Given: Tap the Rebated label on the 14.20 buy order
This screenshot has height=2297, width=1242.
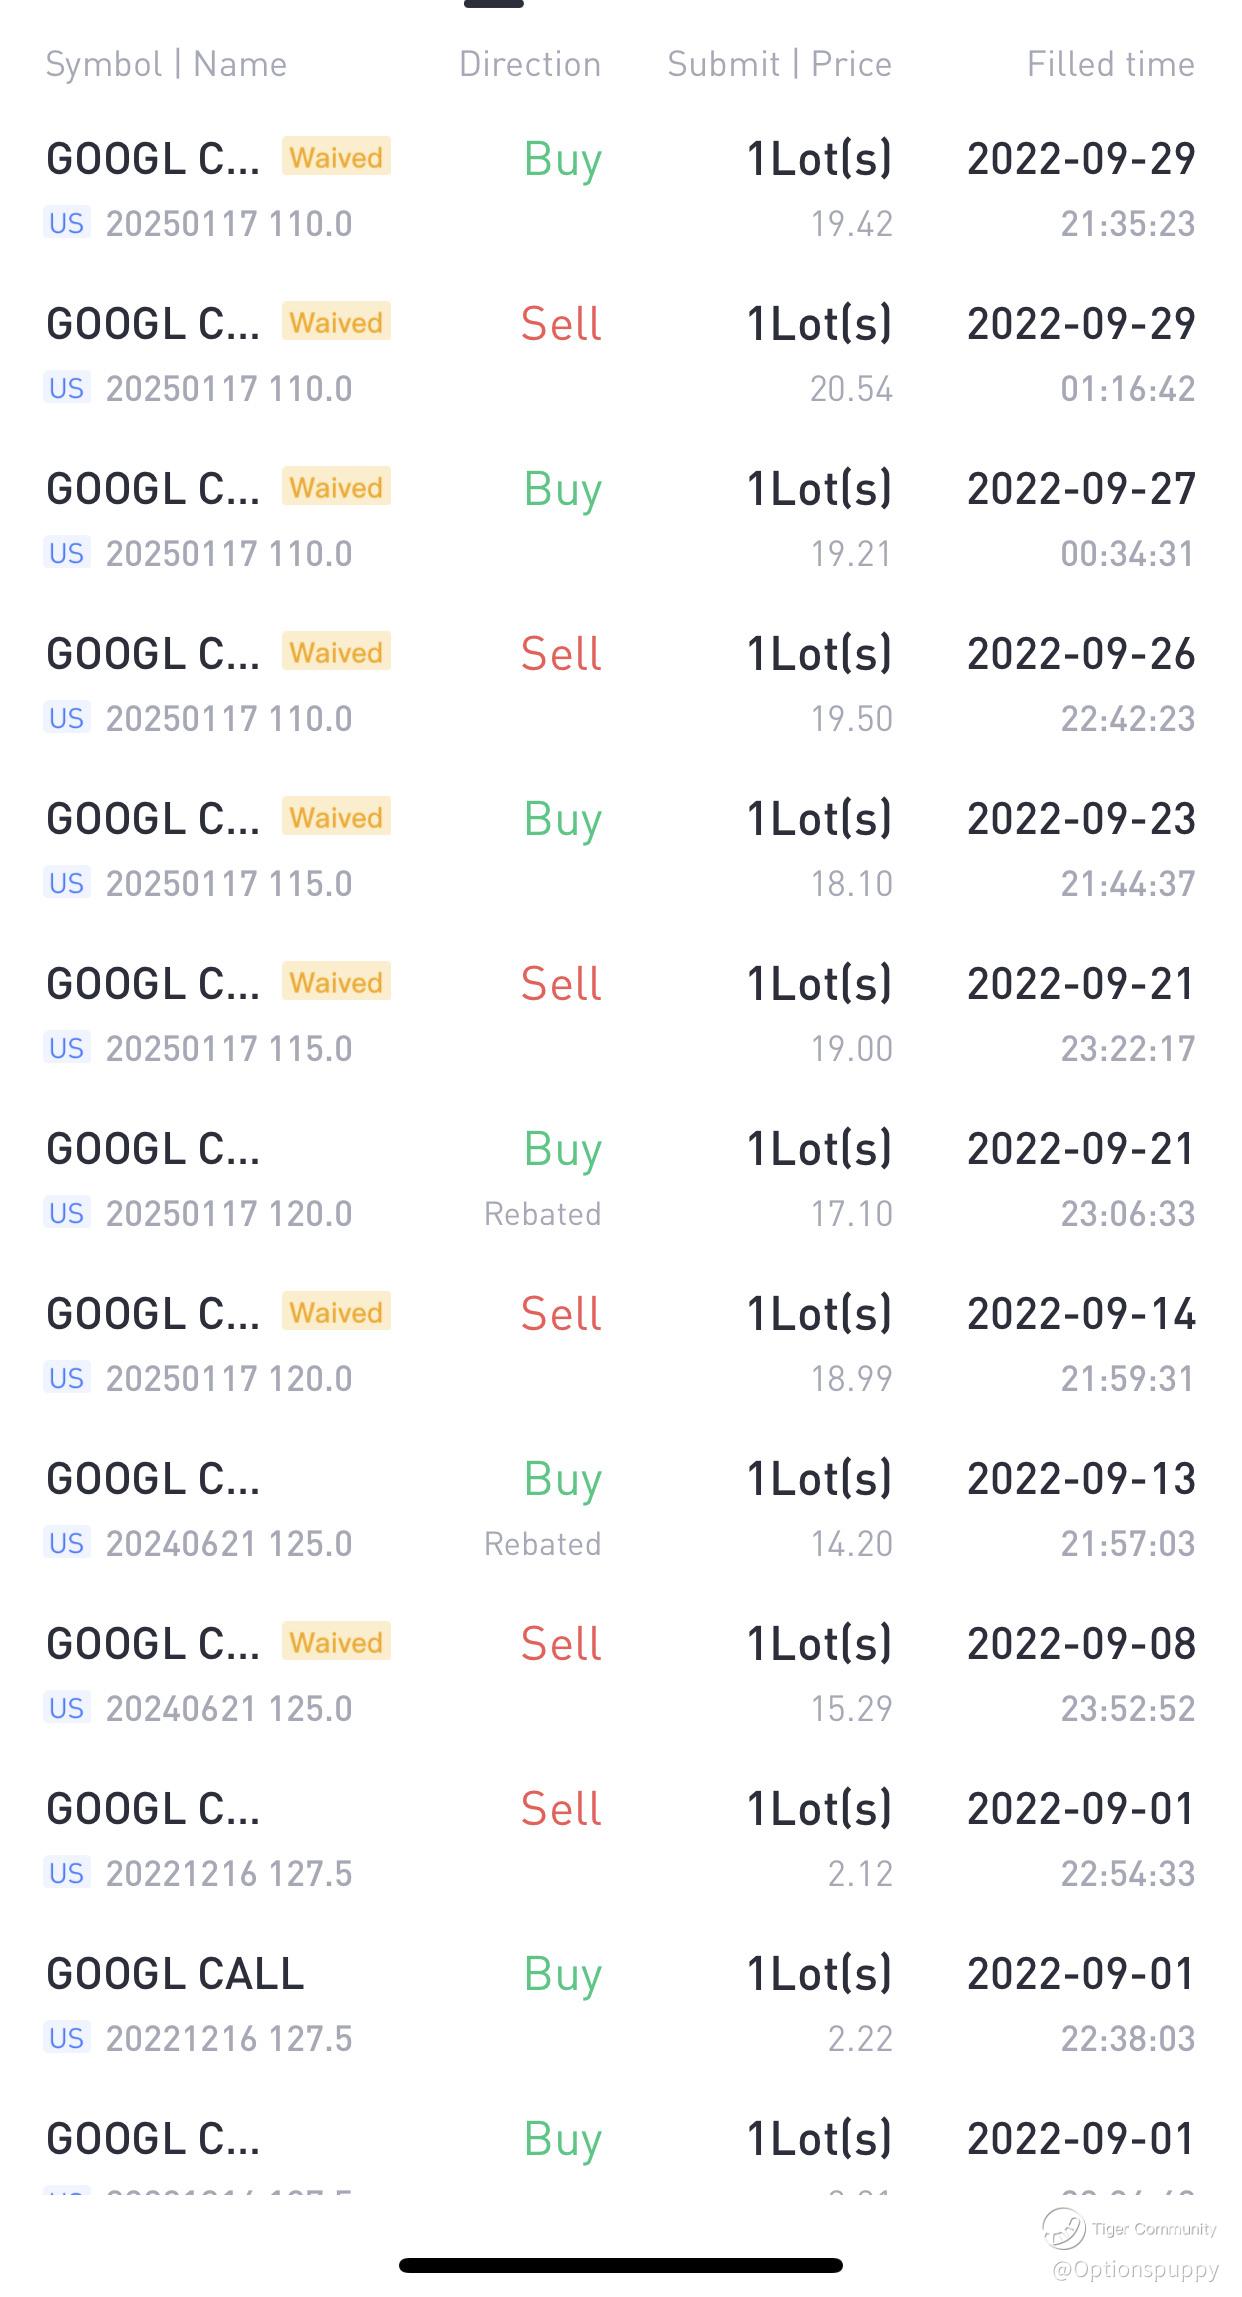Looking at the screenshot, I should click(x=542, y=1544).
